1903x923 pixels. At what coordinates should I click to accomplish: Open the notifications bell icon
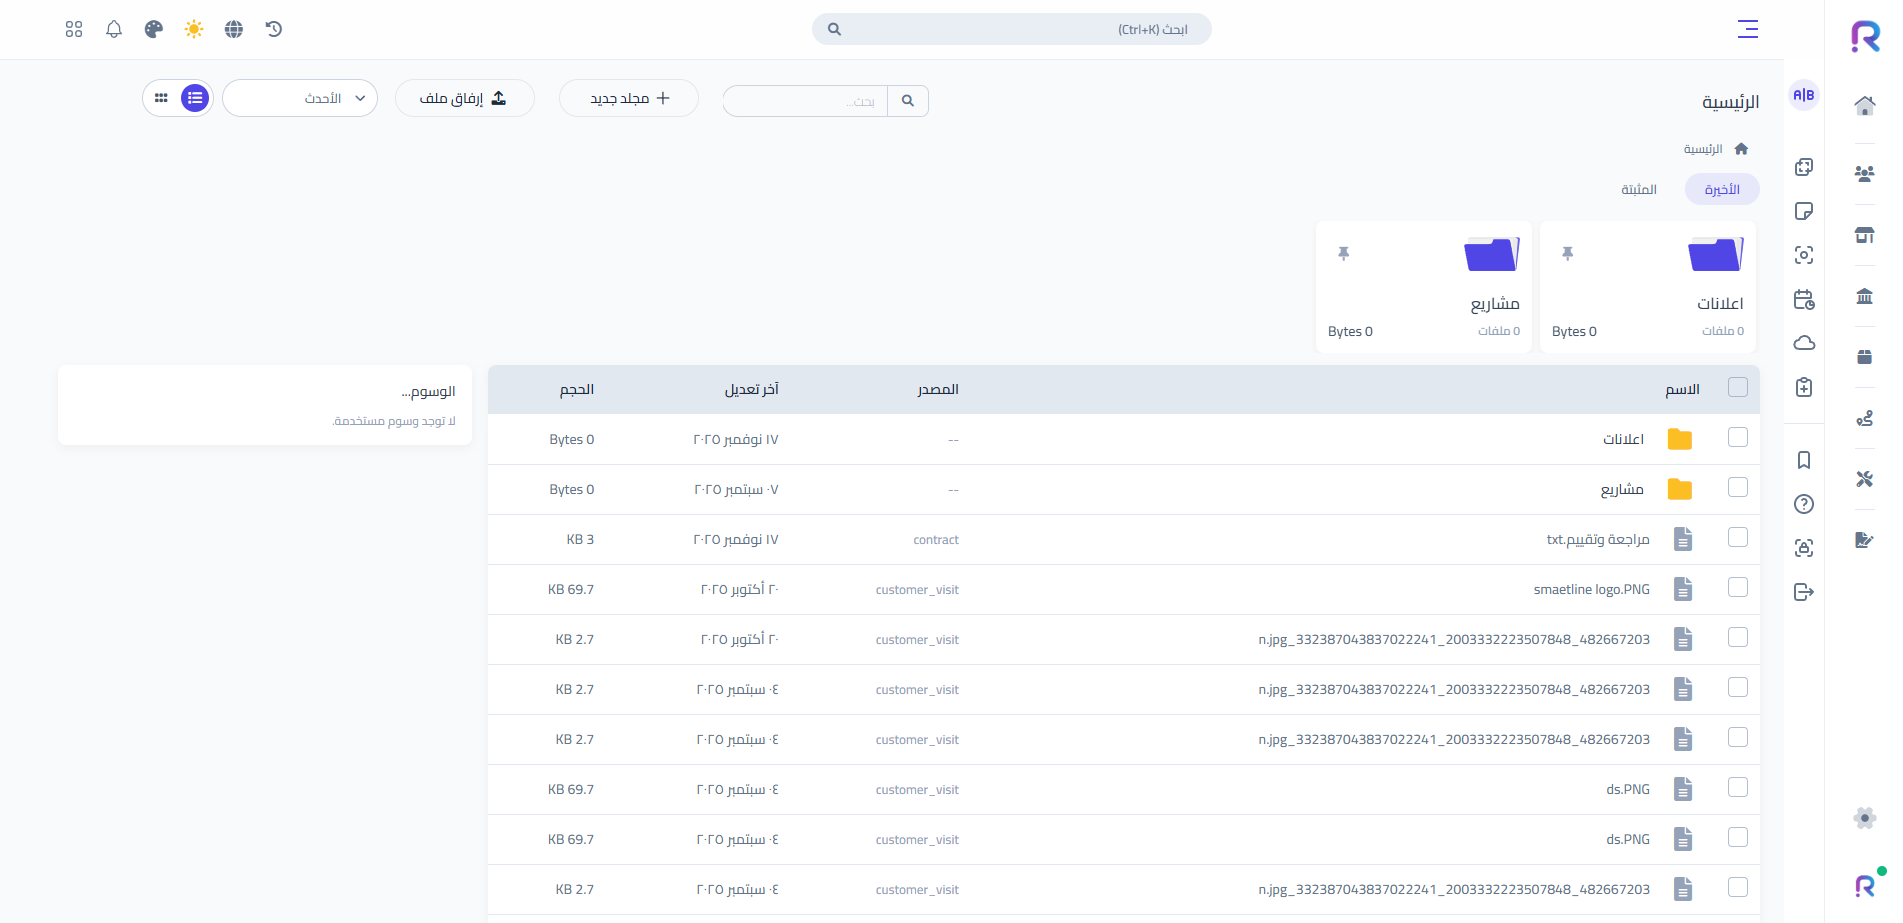pyautogui.click(x=113, y=29)
